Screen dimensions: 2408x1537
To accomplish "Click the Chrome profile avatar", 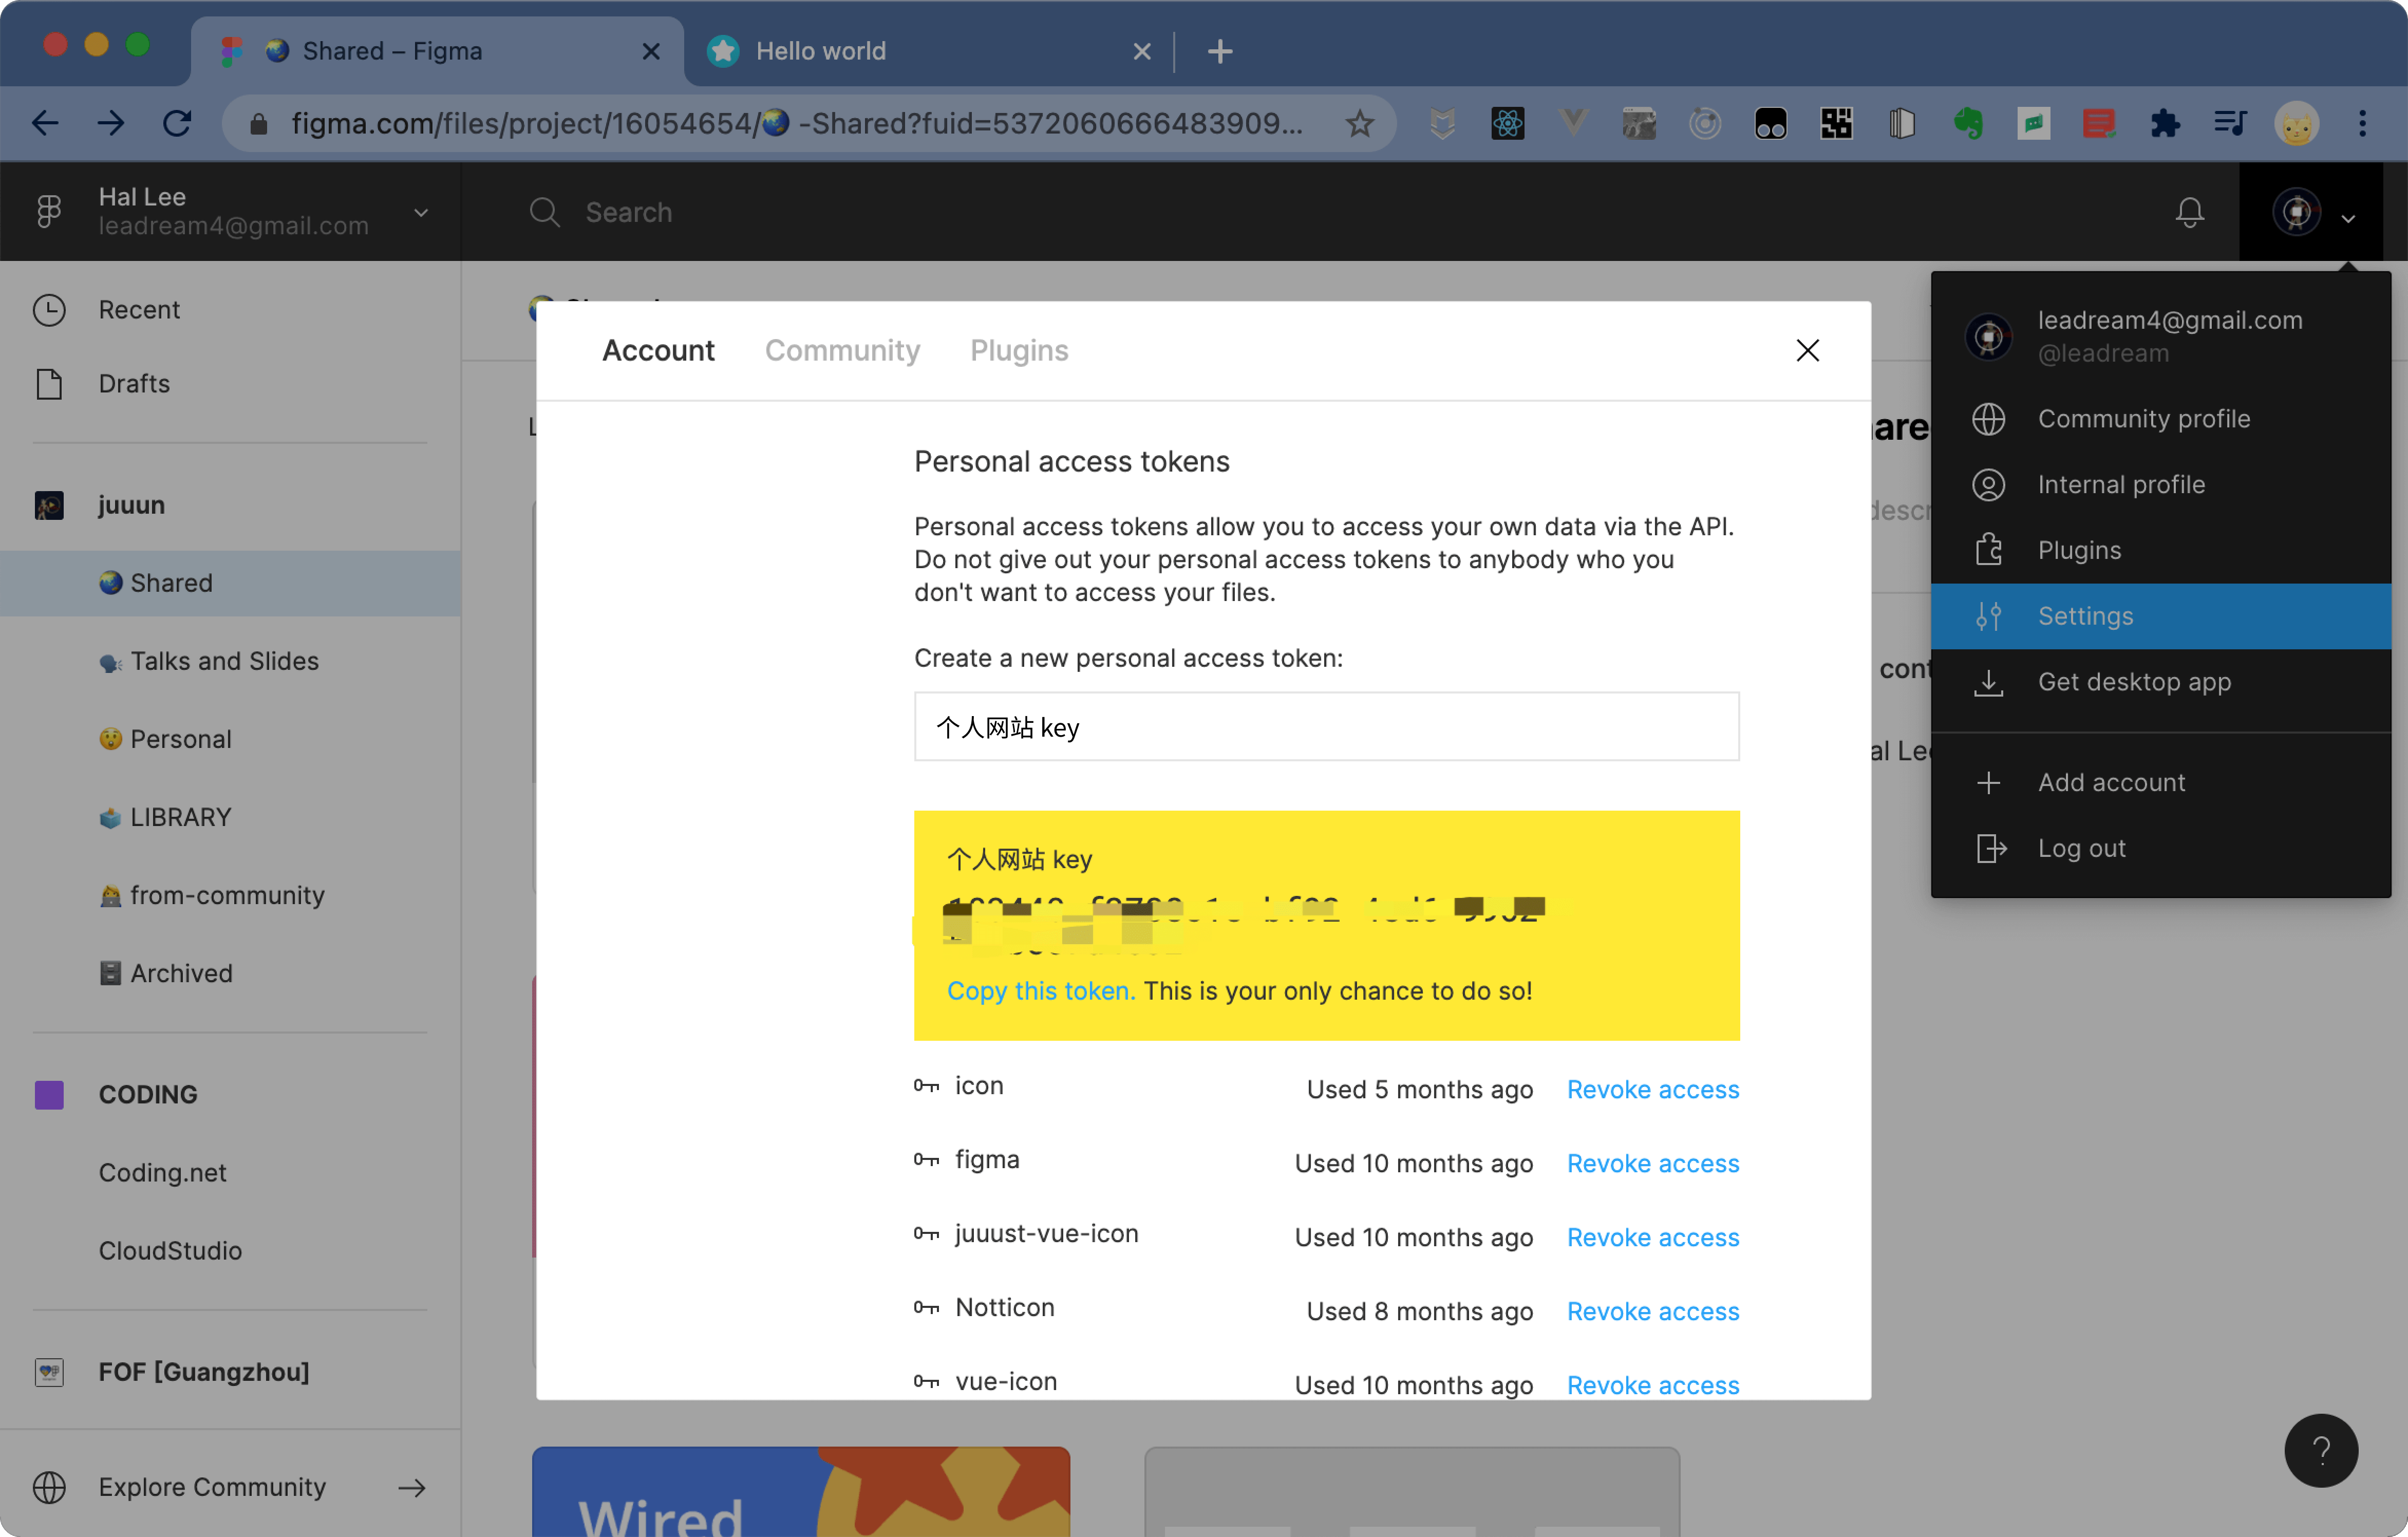I will [x=2296, y=123].
